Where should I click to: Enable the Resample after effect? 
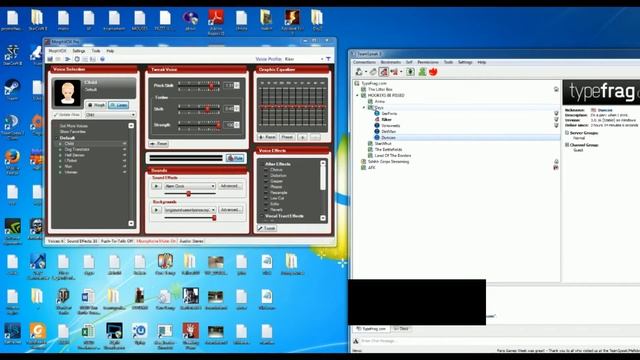pyautogui.click(x=266, y=193)
